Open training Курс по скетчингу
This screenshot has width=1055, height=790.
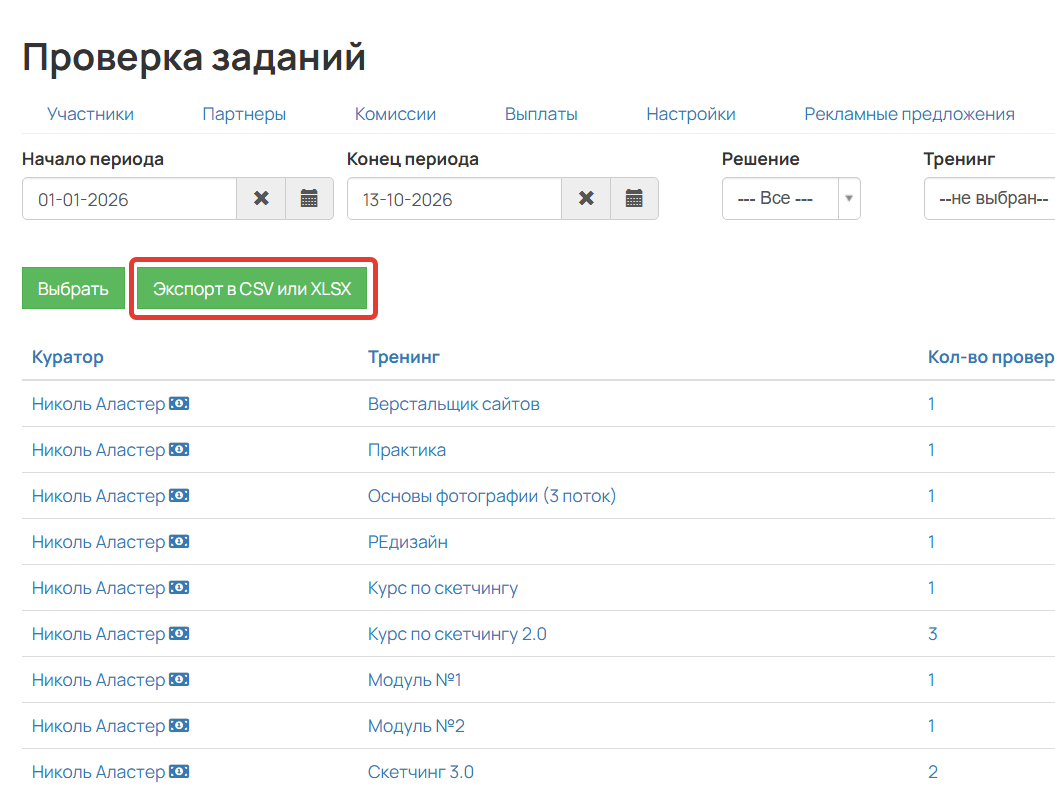click(x=443, y=588)
